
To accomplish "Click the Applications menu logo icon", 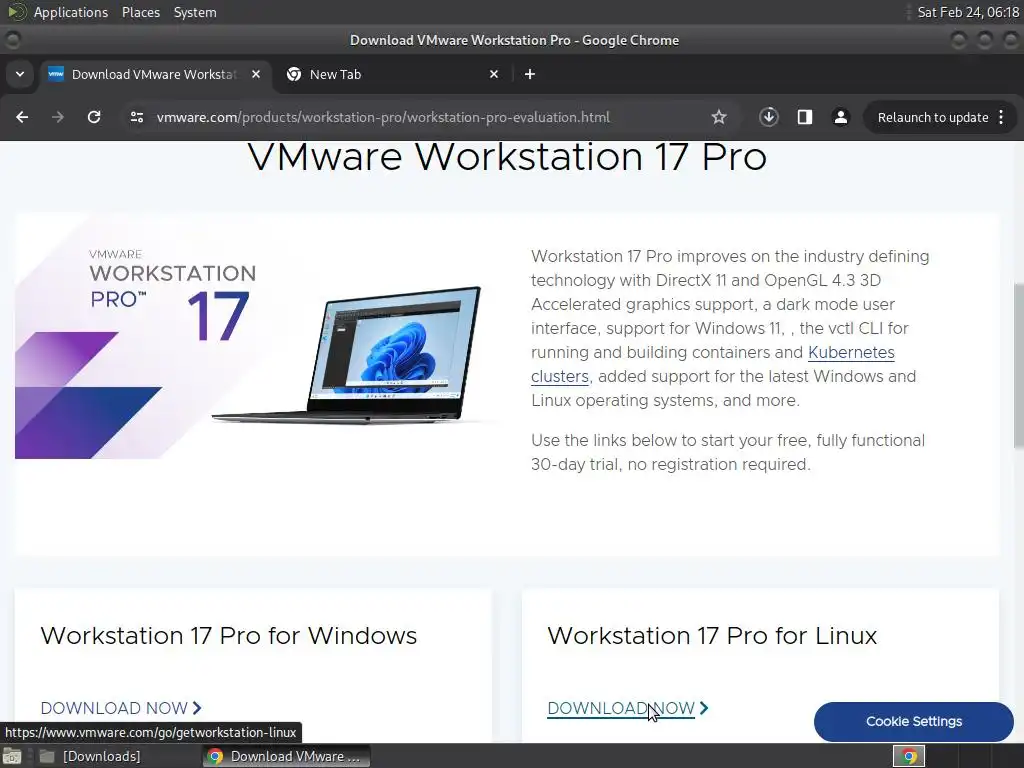I will coord(16,12).
